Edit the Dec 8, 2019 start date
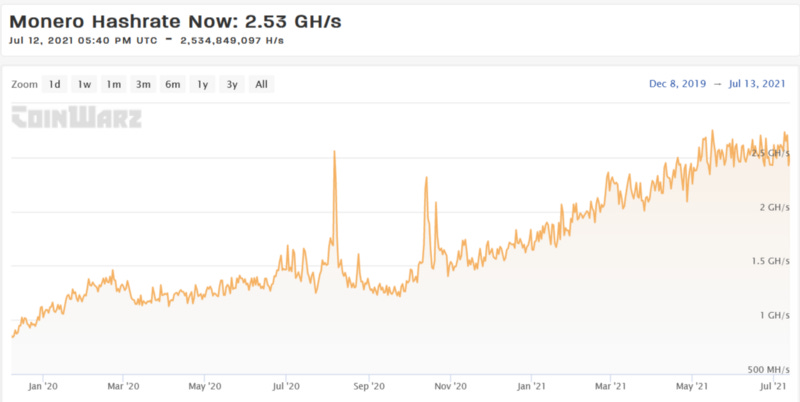The width and height of the screenshot is (800, 402). pos(678,84)
